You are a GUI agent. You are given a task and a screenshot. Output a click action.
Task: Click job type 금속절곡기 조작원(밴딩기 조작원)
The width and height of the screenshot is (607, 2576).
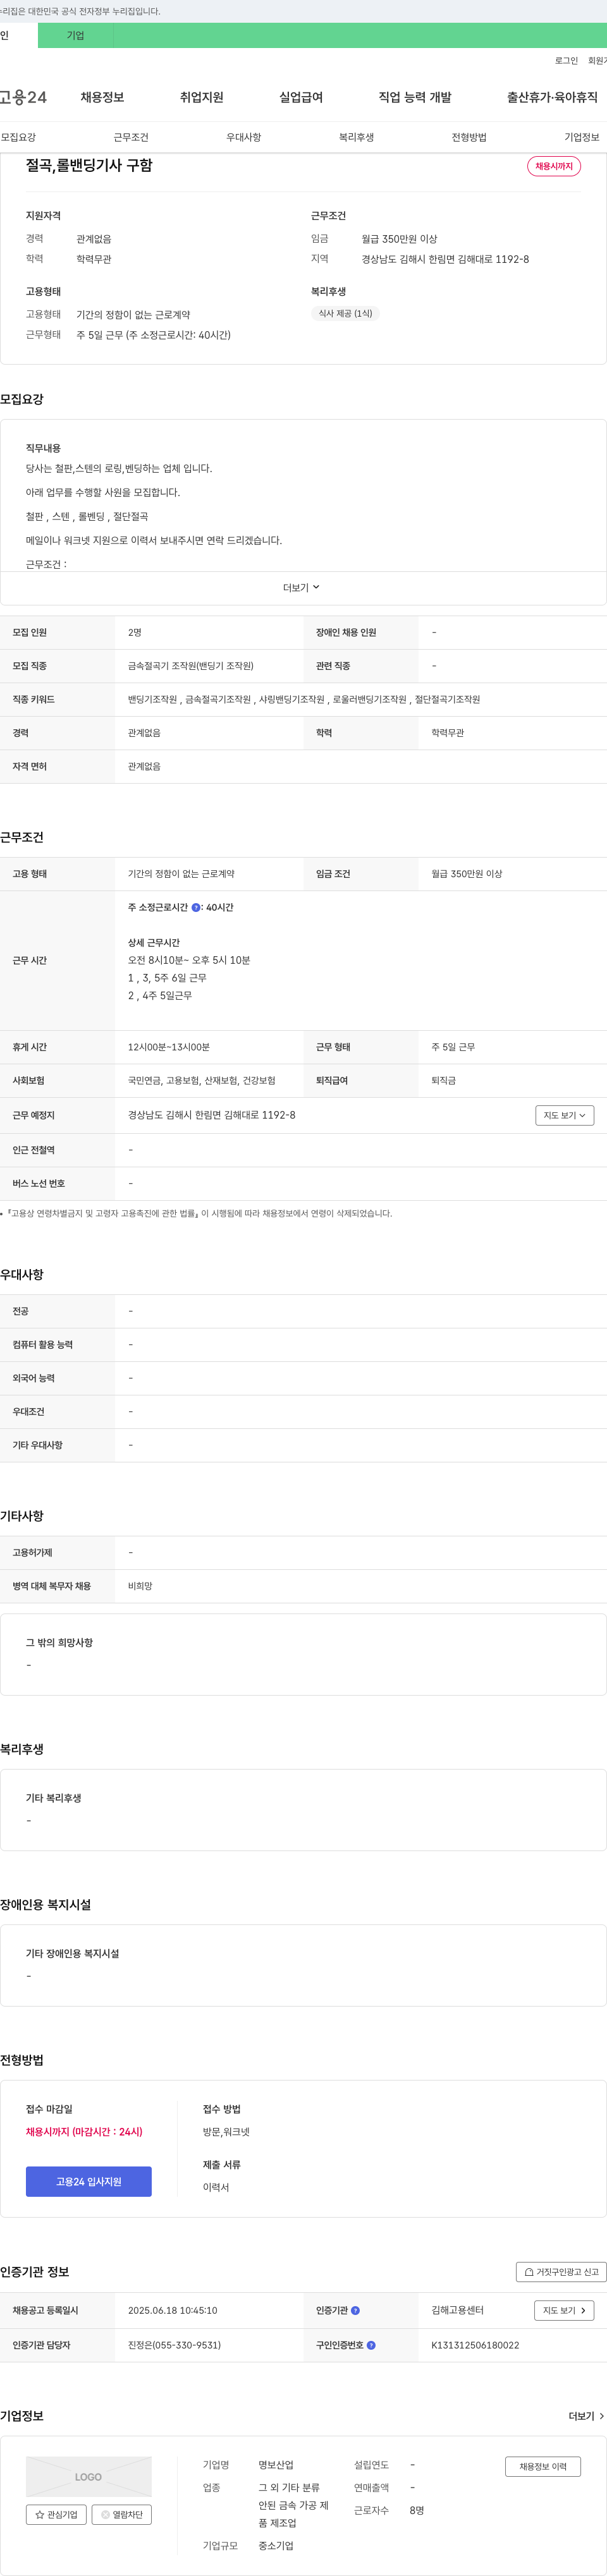coord(191,666)
